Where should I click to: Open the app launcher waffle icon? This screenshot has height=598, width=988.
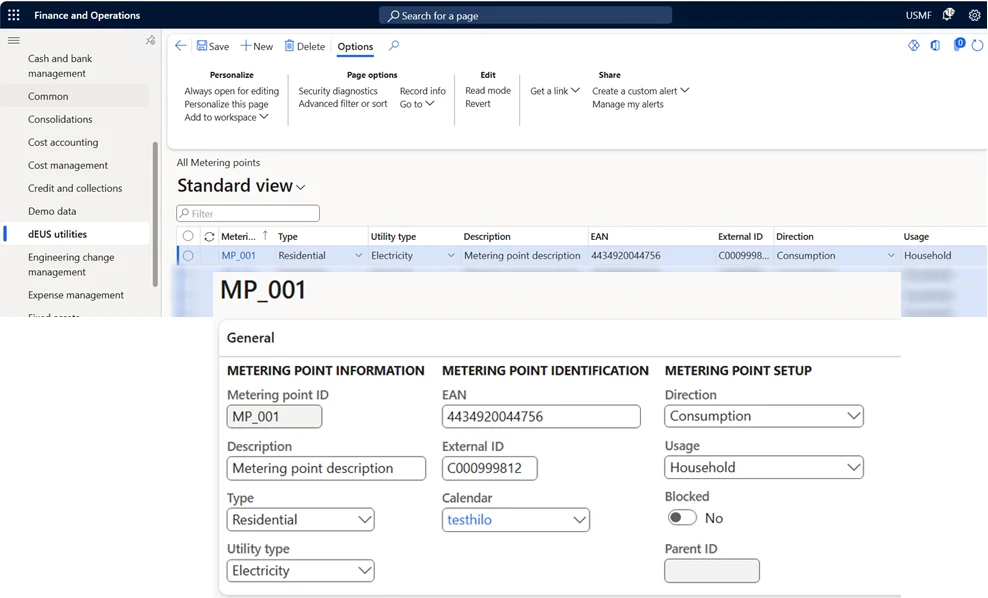[x=13, y=15]
